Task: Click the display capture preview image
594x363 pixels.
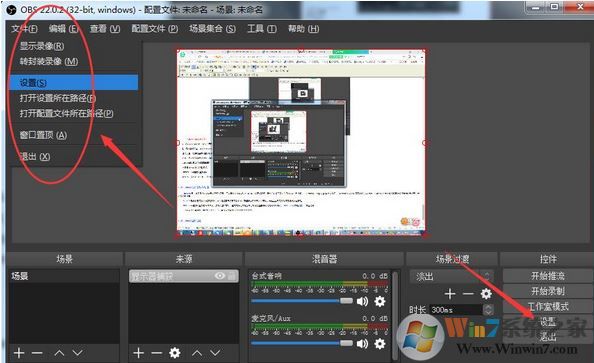Action: coord(301,142)
